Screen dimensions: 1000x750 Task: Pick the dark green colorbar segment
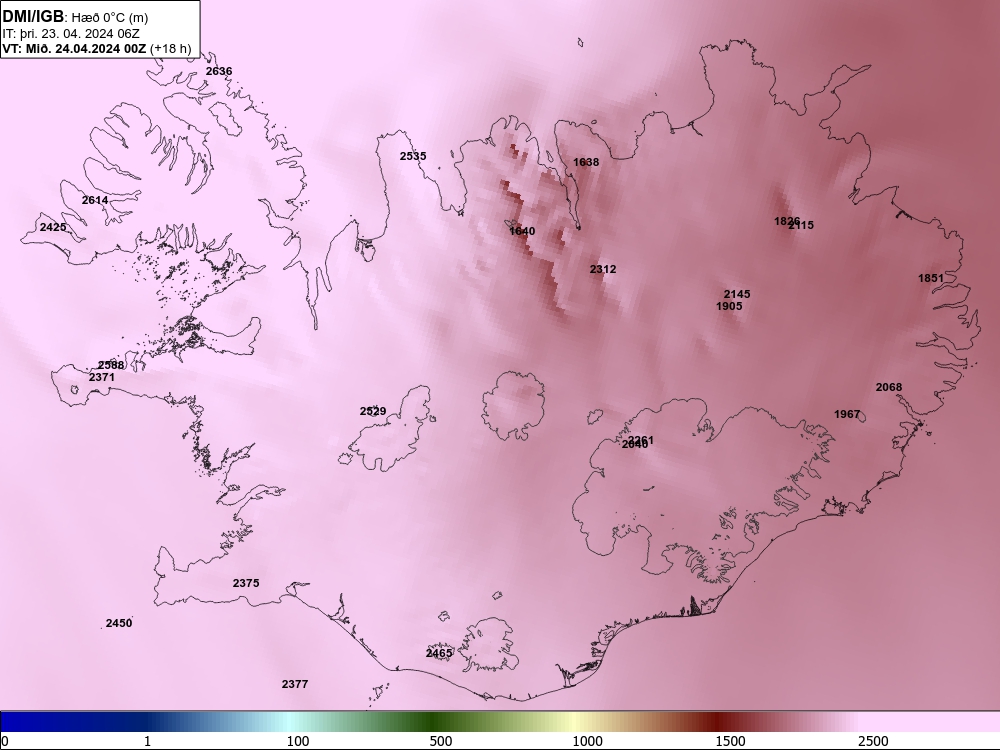pos(434,722)
